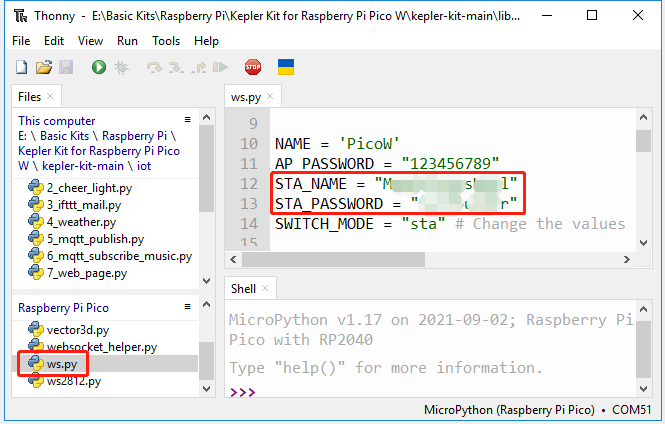Open the Help menu

(x=206, y=41)
